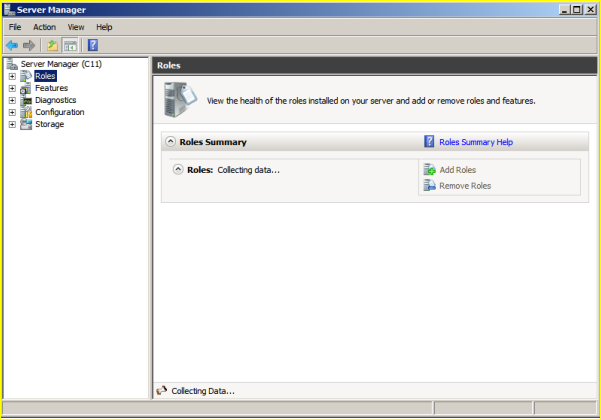Click the large server roles header icon

180,100
